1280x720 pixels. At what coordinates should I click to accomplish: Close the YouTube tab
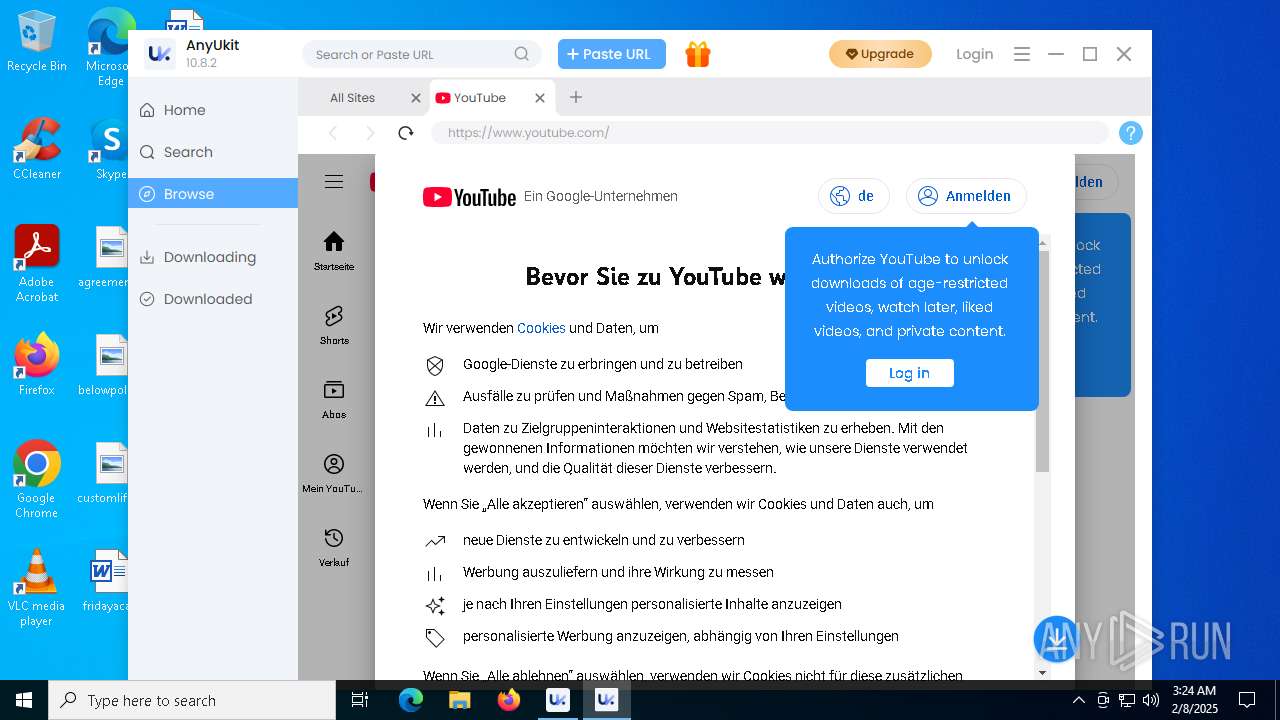540,98
